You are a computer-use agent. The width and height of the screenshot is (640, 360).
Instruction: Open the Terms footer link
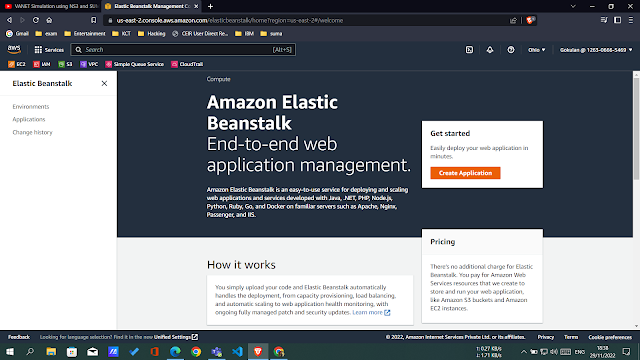pos(571,337)
